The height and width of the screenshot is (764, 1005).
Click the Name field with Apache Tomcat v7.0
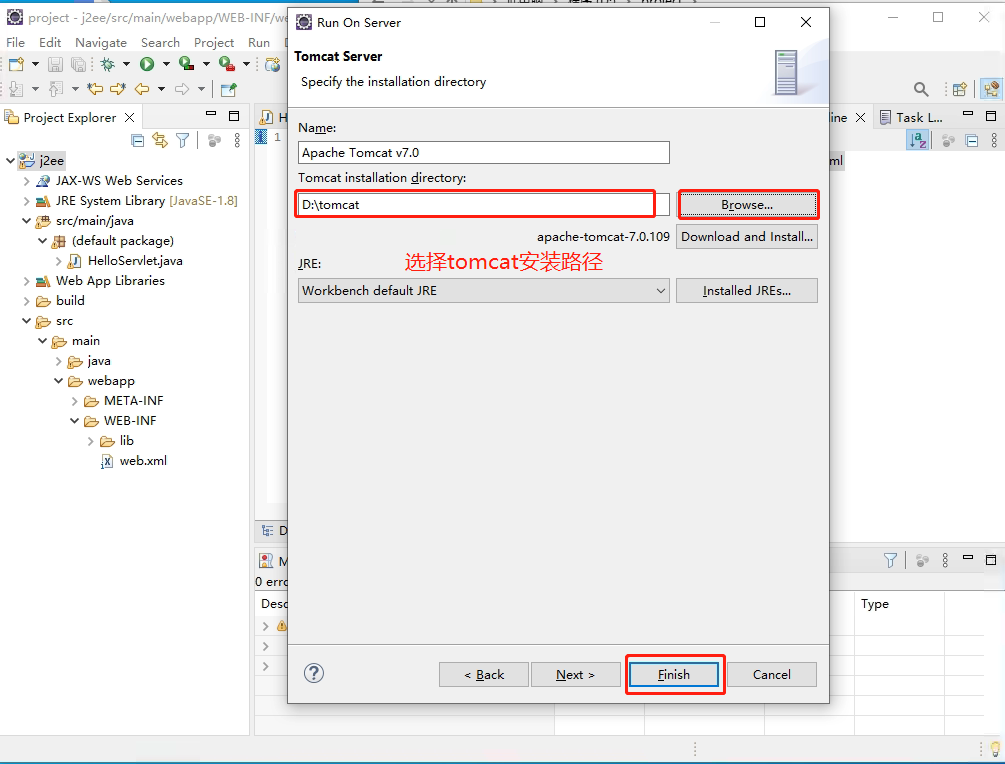click(x=484, y=153)
